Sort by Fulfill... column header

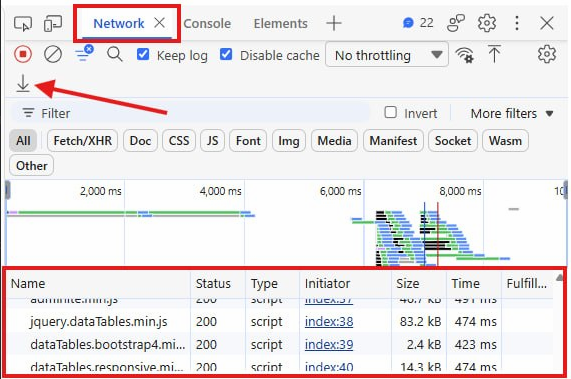click(527, 284)
